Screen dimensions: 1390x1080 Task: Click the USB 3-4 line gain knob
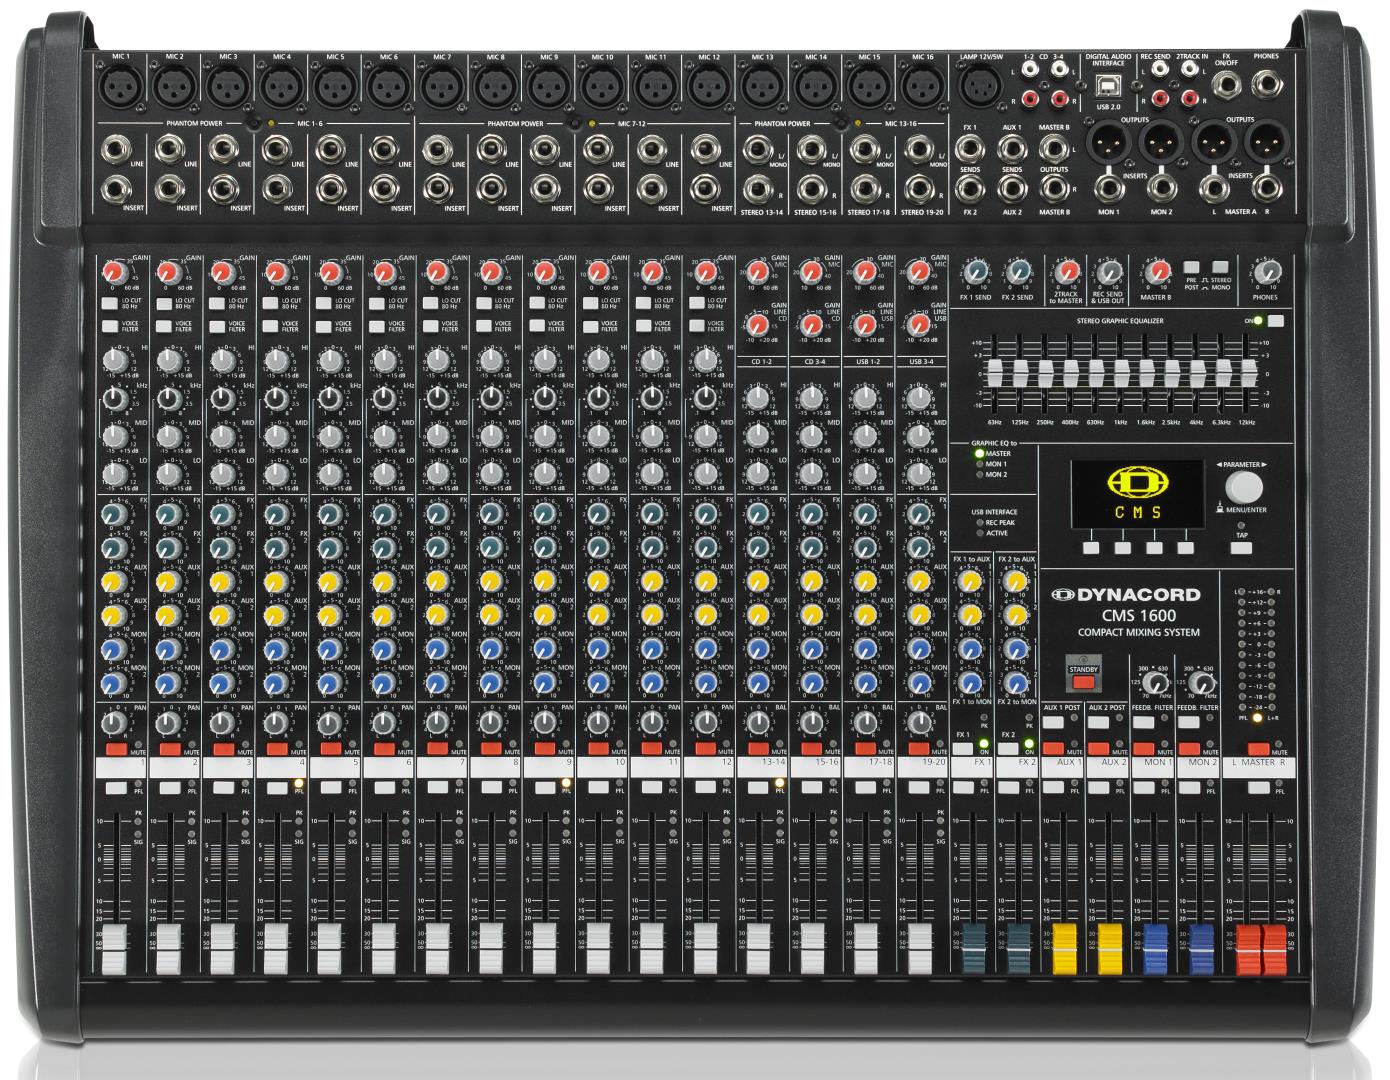click(x=920, y=324)
